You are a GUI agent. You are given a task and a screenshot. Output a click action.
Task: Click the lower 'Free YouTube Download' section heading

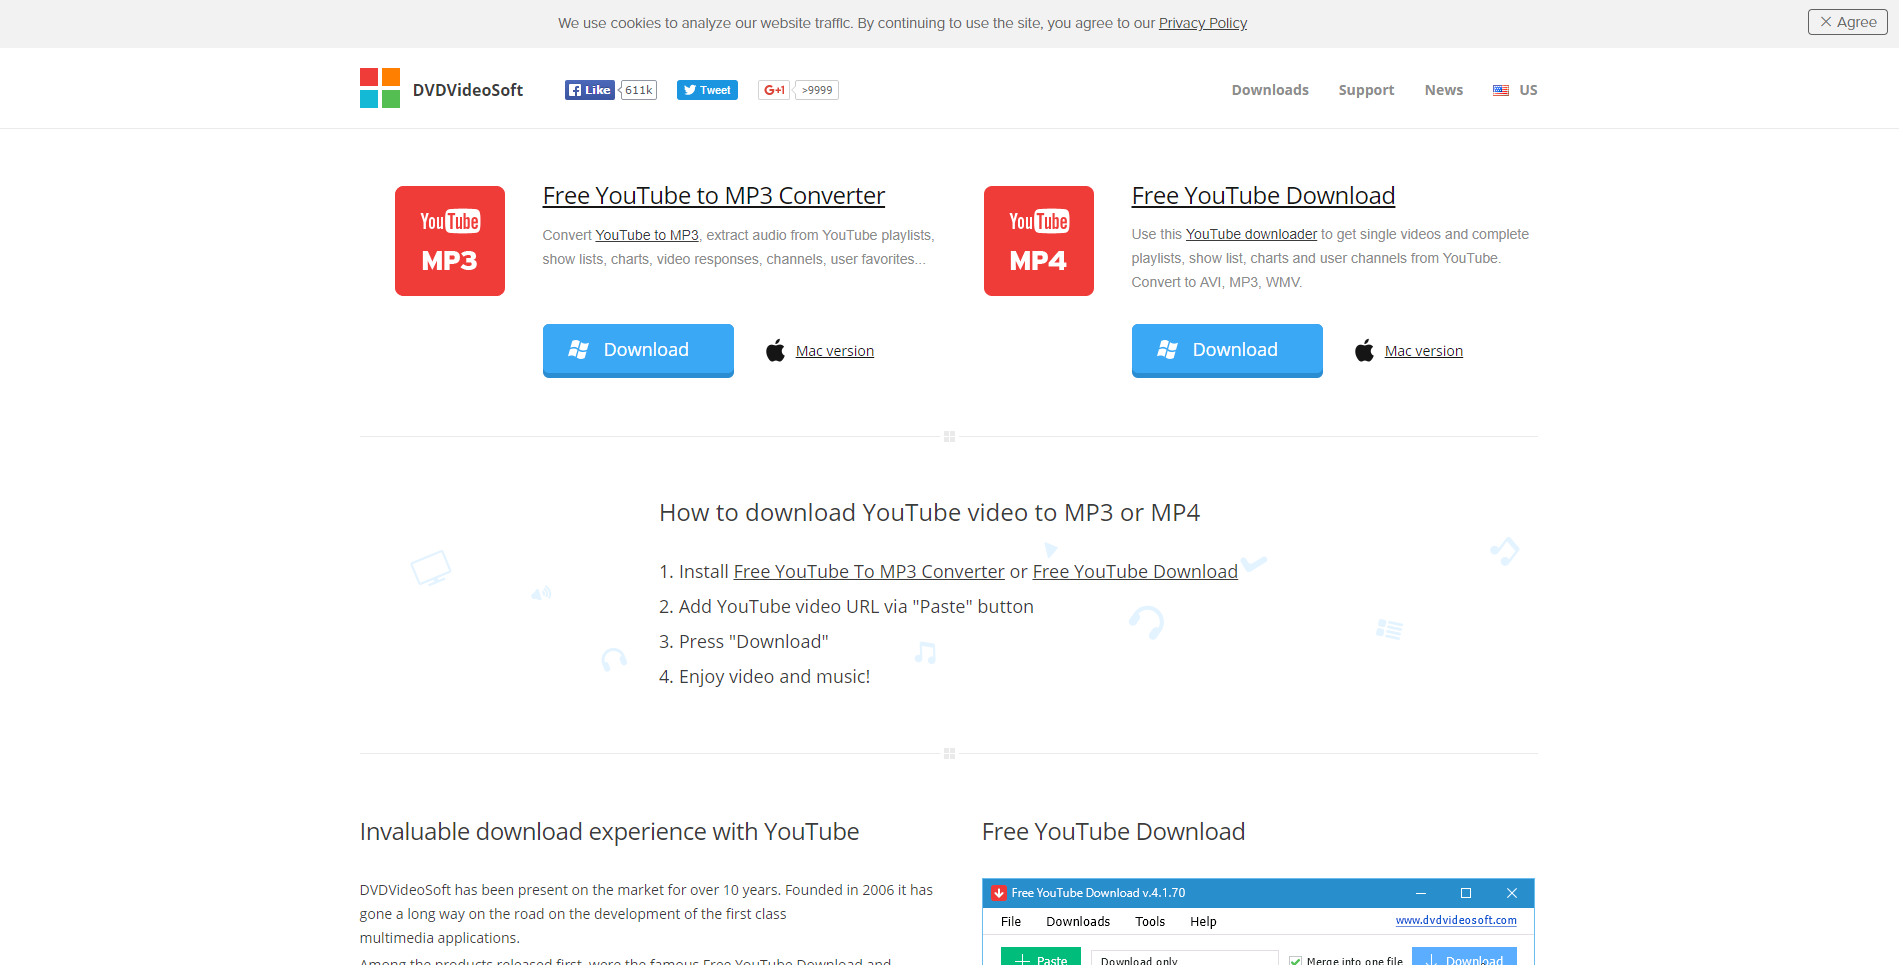click(x=1113, y=832)
